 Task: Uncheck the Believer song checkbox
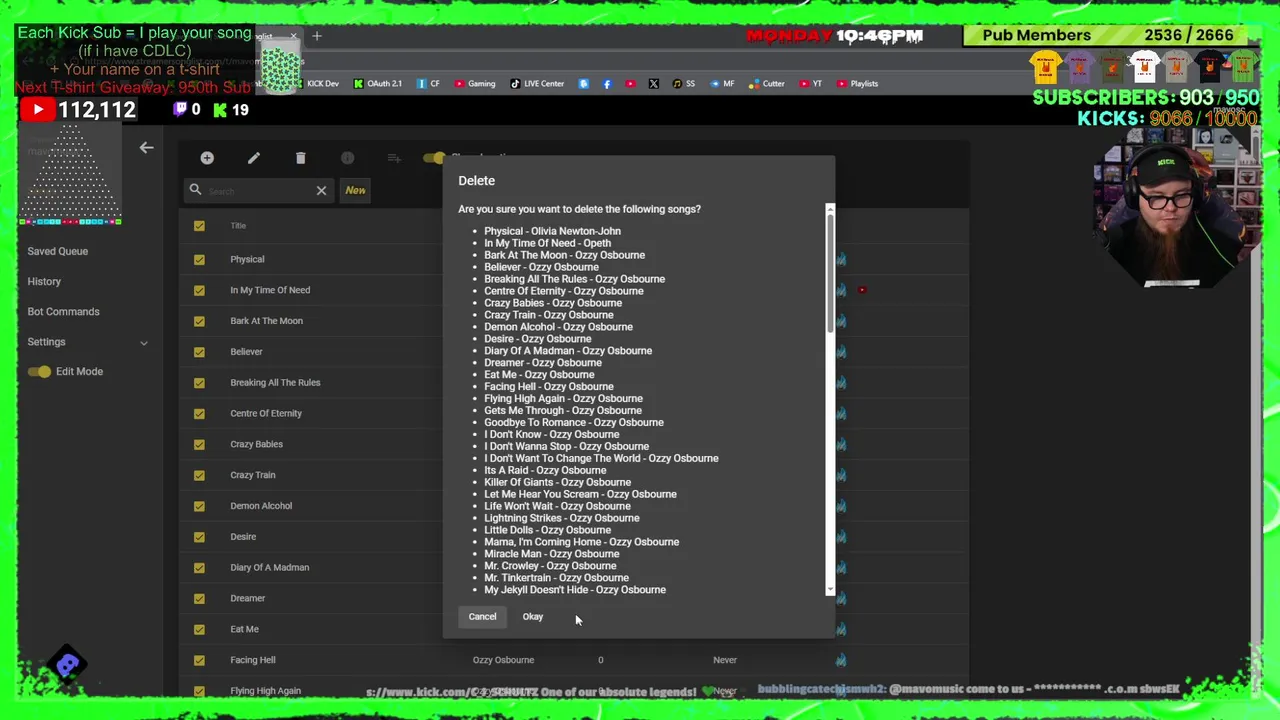pyautogui.click(x=199, y=352)
